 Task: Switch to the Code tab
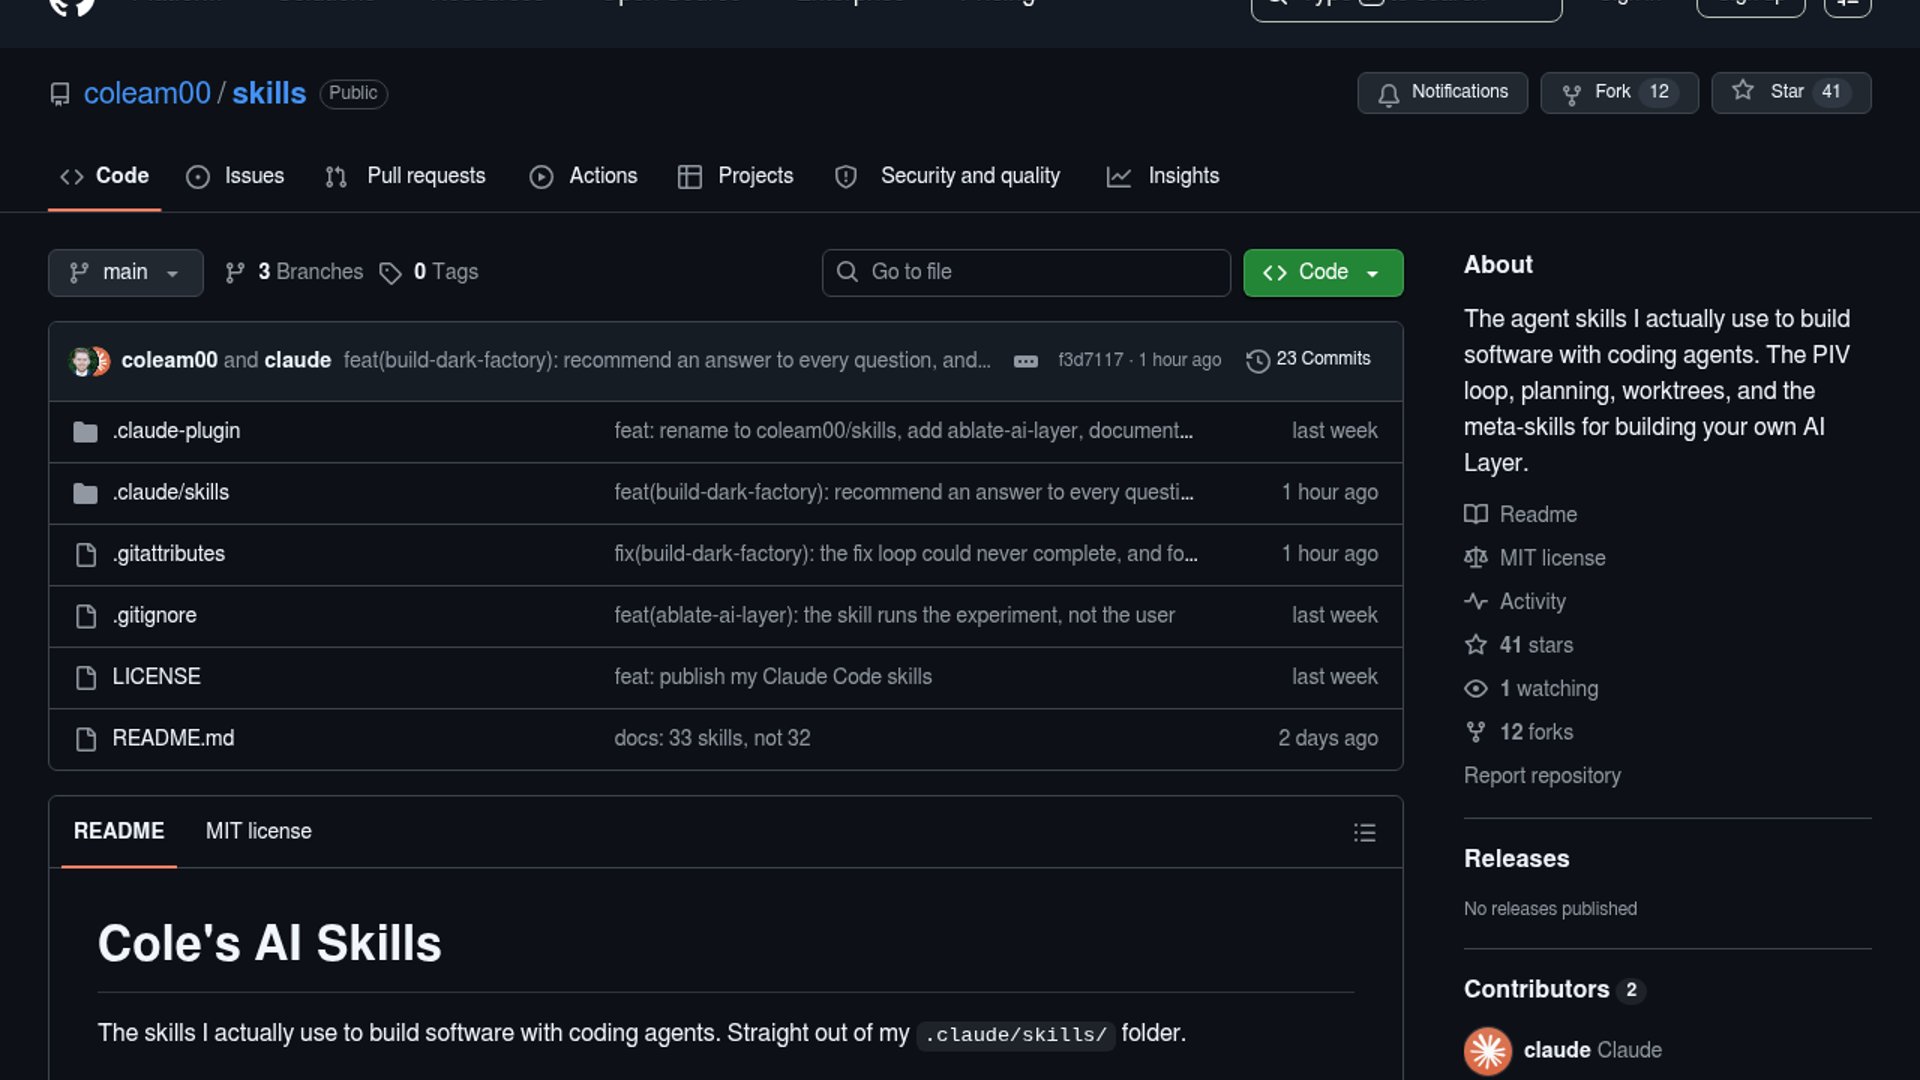tap(104, 176)
